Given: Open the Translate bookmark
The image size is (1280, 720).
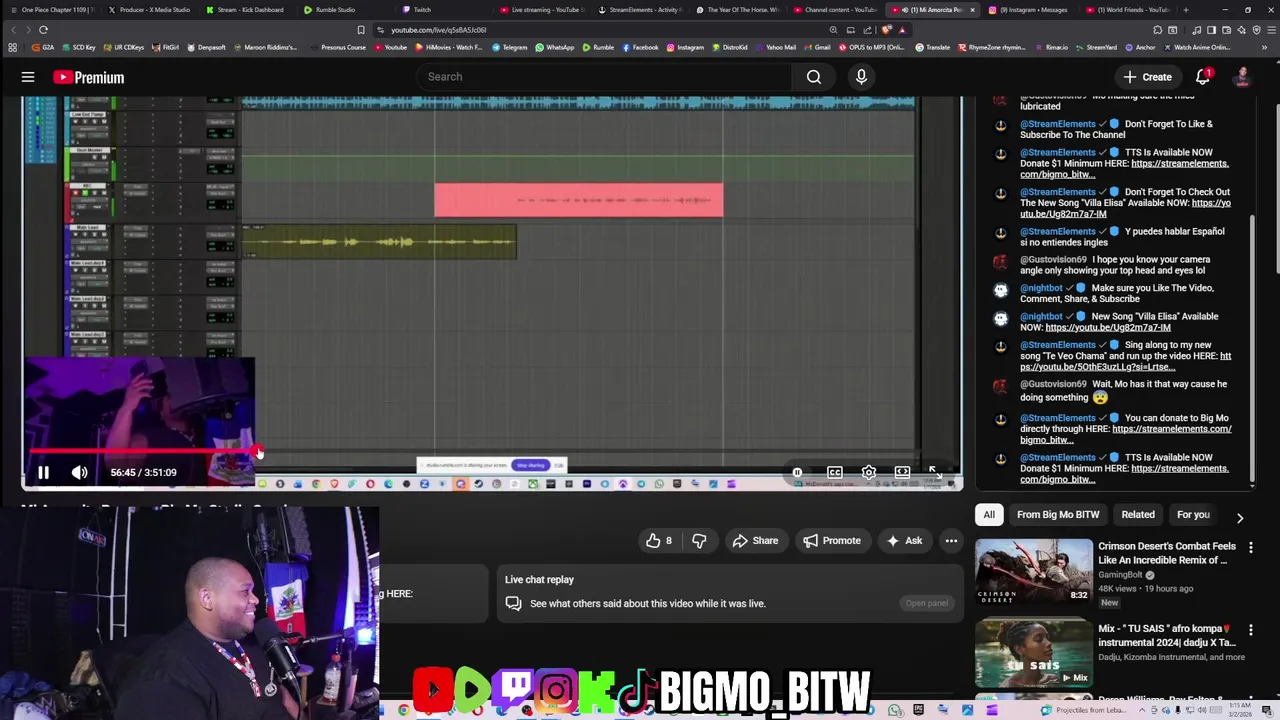Looking at the screenshot, I should click(933, 47).
